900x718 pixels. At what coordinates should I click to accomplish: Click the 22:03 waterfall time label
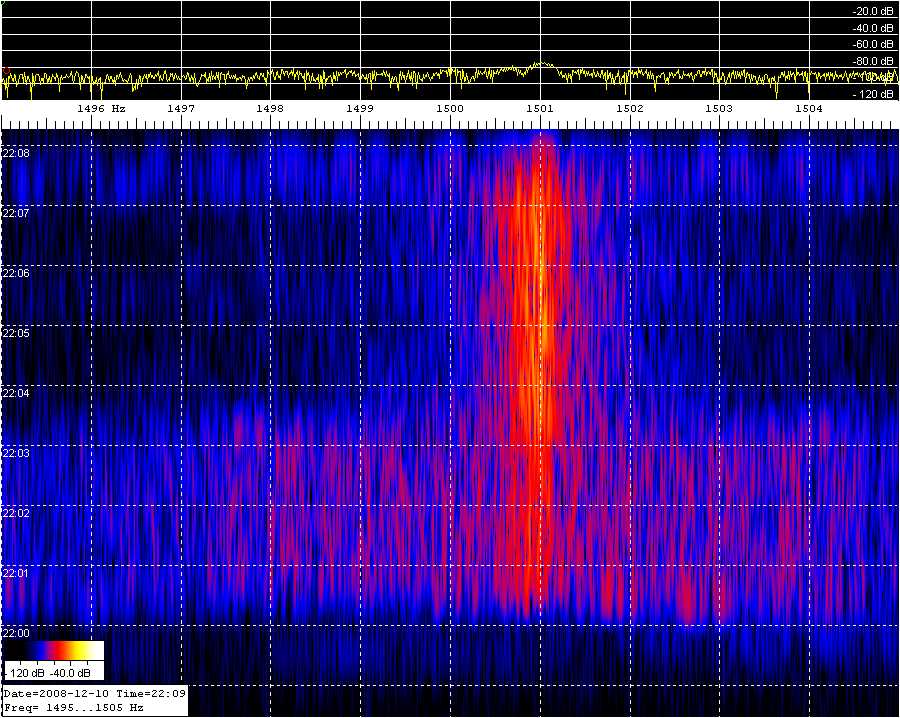(x=16, y=453)
